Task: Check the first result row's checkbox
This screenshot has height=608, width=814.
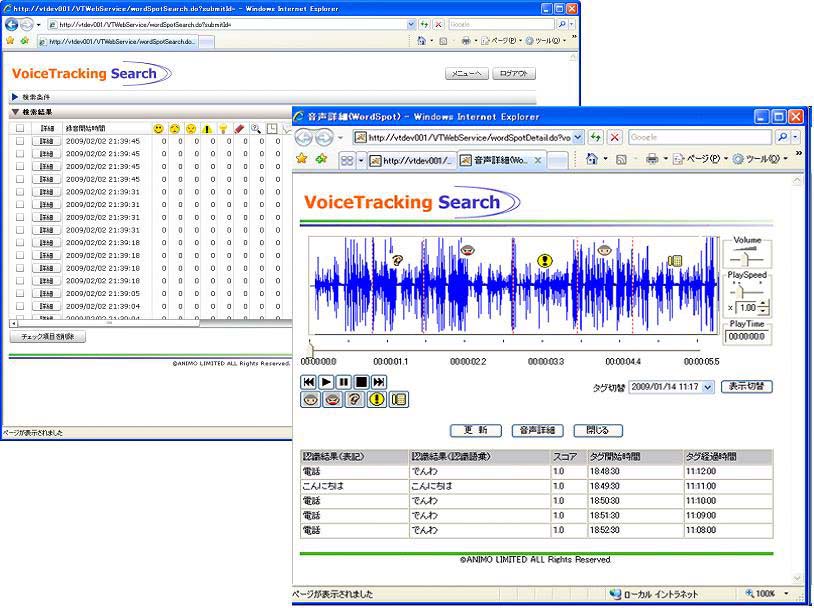Action: point(20,141)
